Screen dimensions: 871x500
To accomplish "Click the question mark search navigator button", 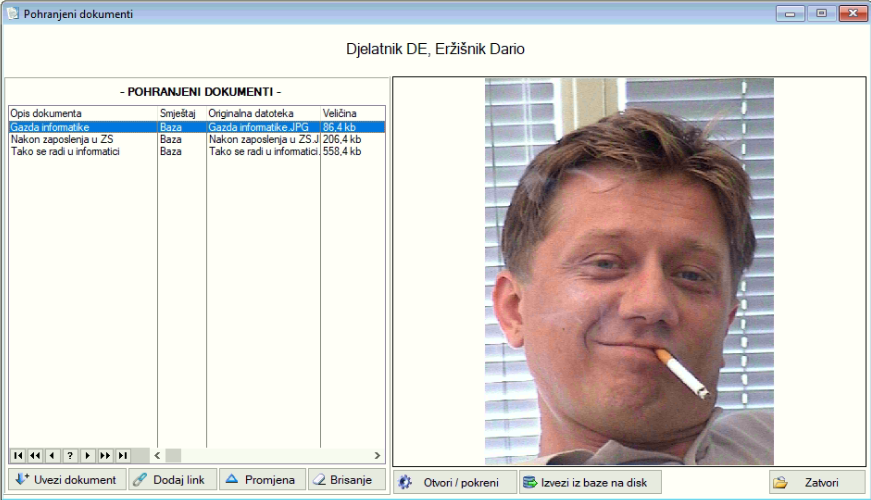I will tap(70, 456).
